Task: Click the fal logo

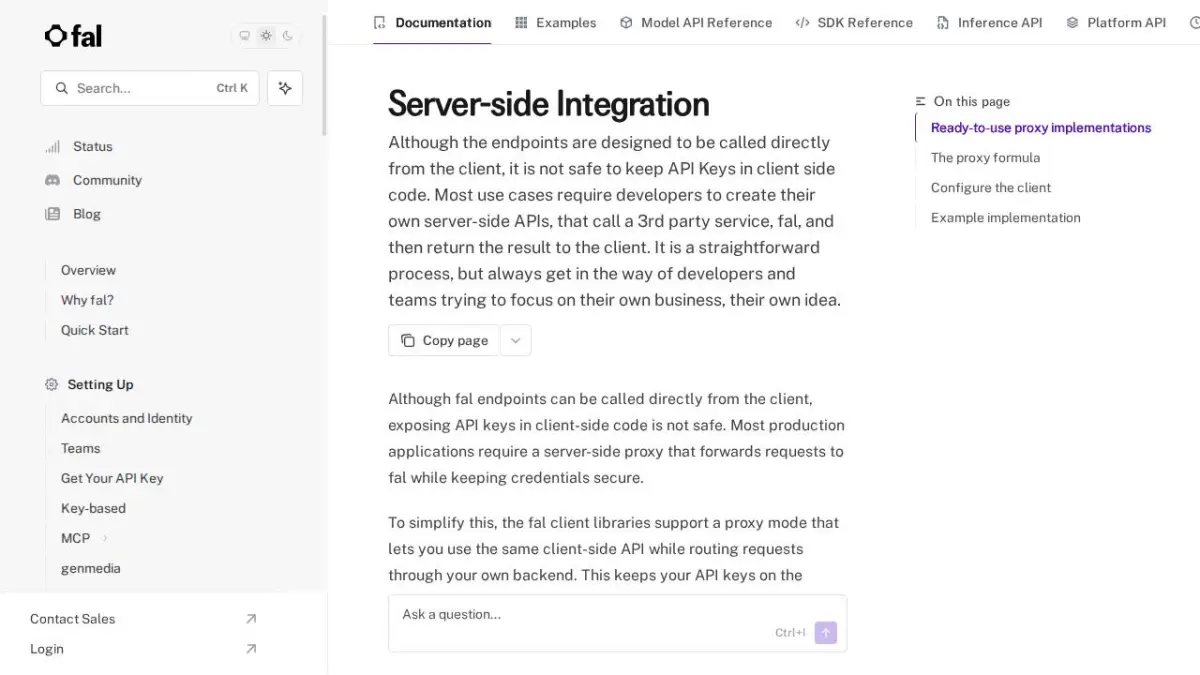Action: (x=73, y=36)
